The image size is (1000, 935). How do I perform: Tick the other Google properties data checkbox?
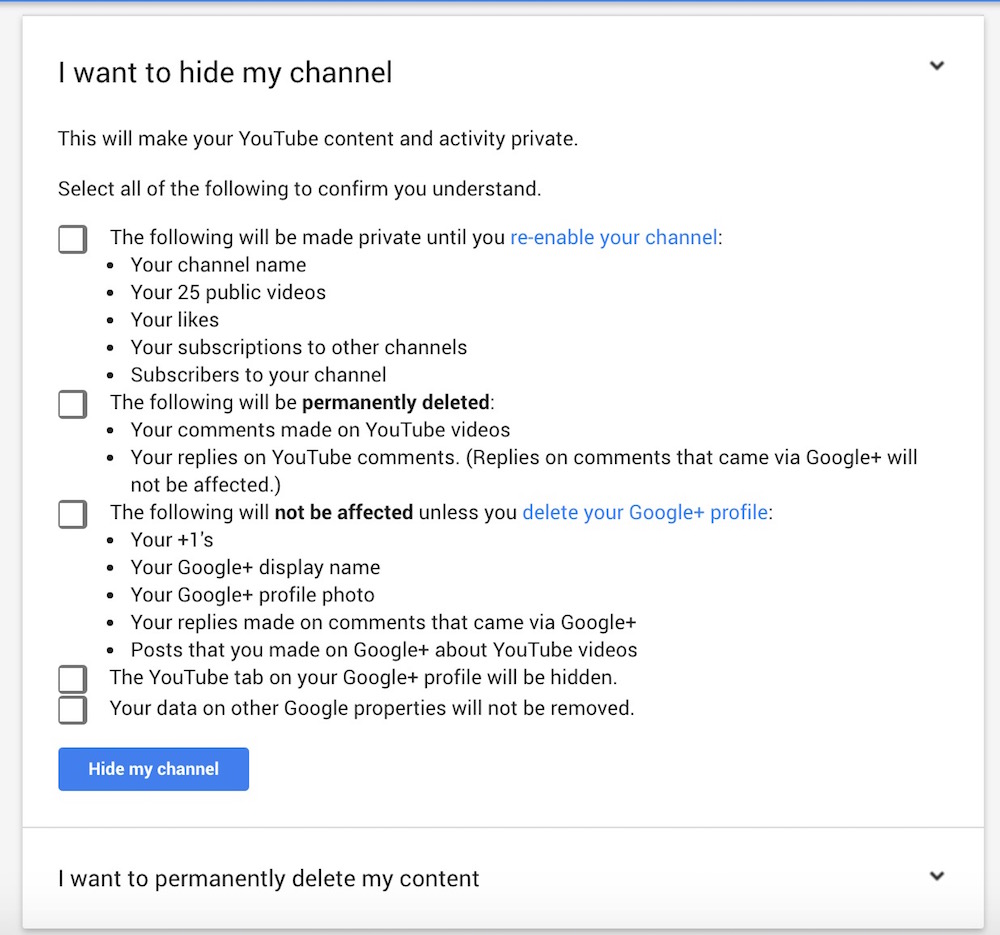pyautogui.click(x=72, y=709)
